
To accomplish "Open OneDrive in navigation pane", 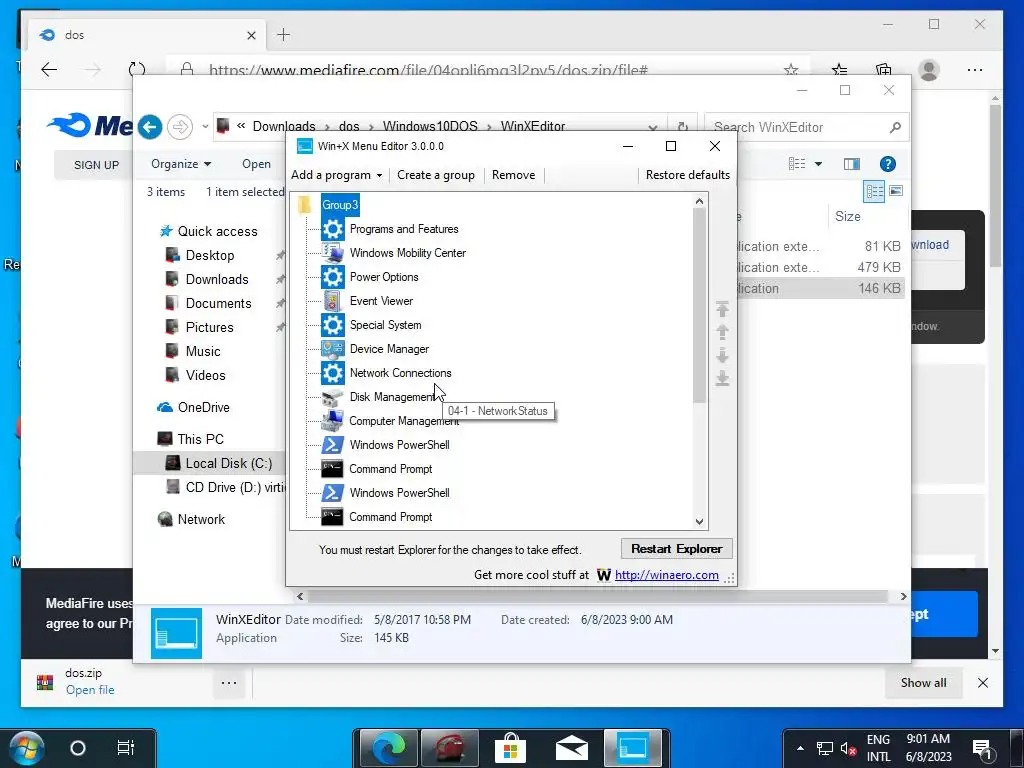I will tap(203, 408).
